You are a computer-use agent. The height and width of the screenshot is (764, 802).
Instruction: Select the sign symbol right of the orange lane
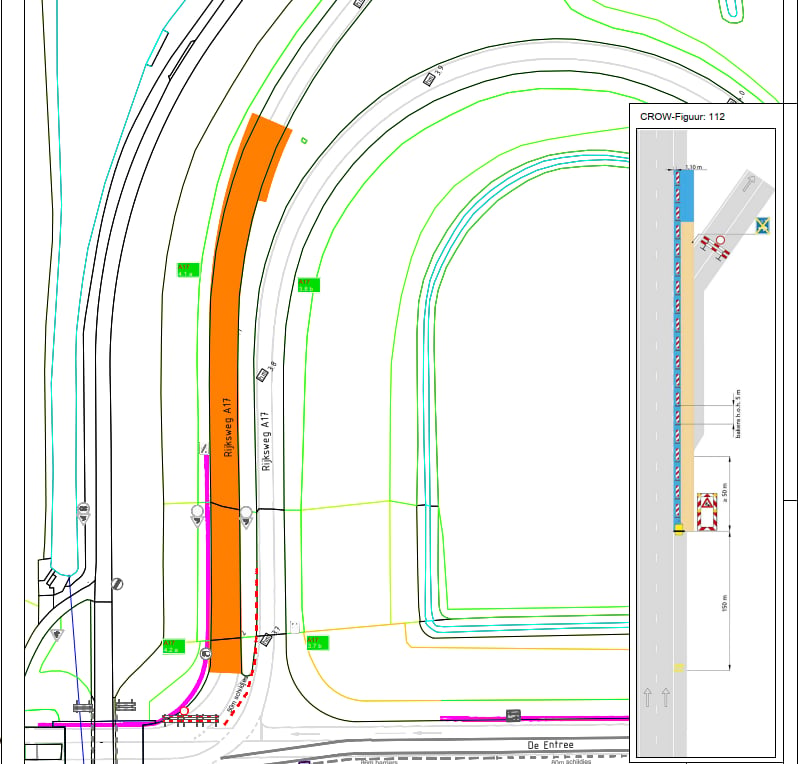click(246, 516)
